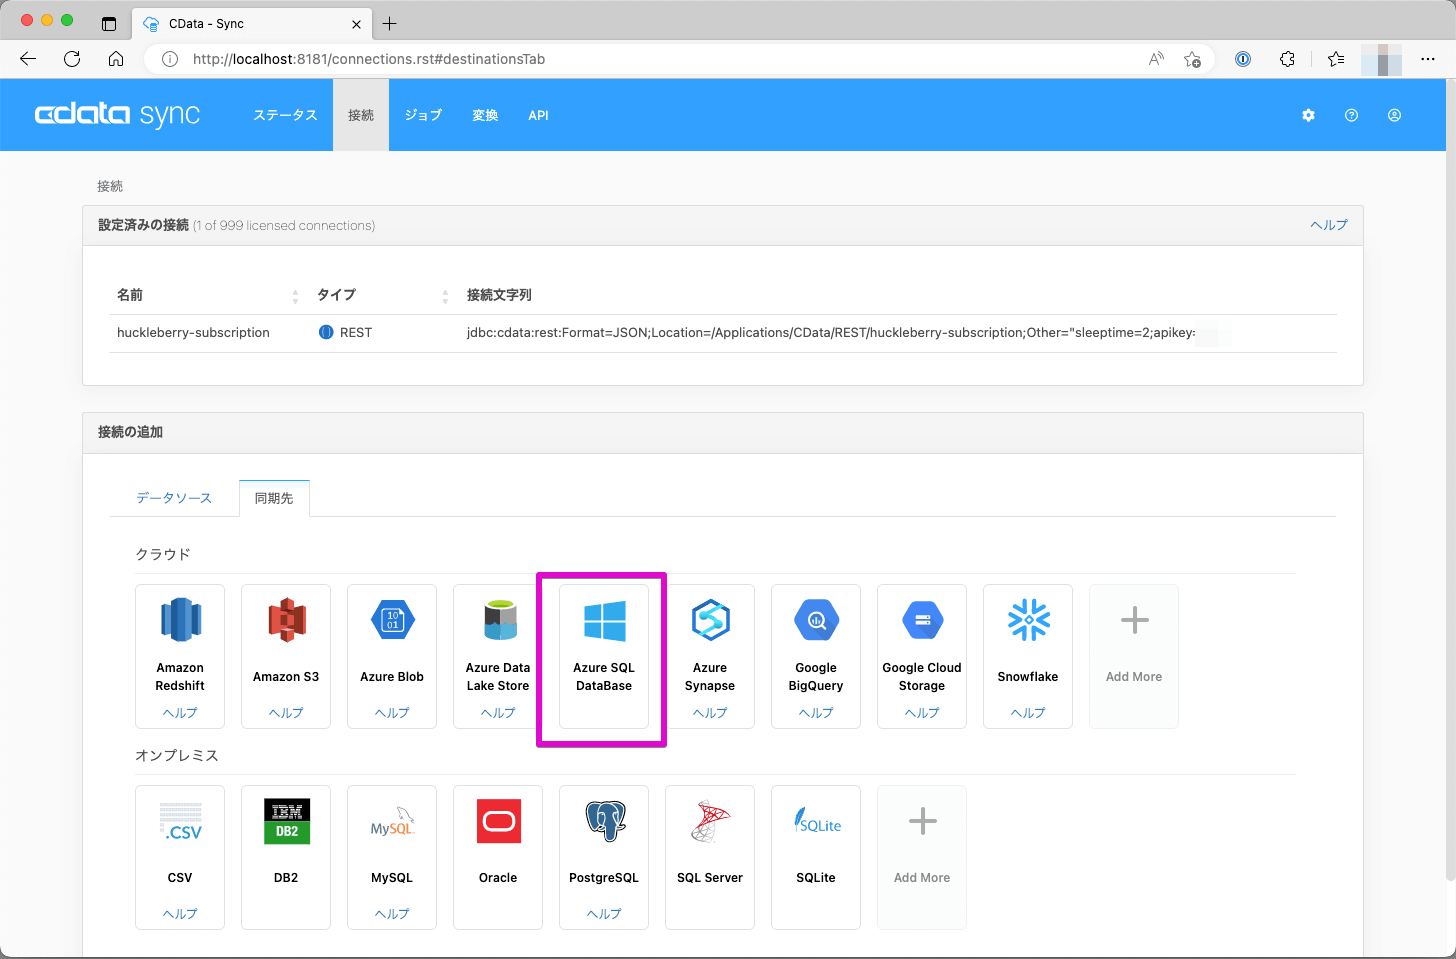Open browser extensions puzzle icon
Image resolution: width=1456 pixels, height=959 pixels.
click(x=1287, y=59)
